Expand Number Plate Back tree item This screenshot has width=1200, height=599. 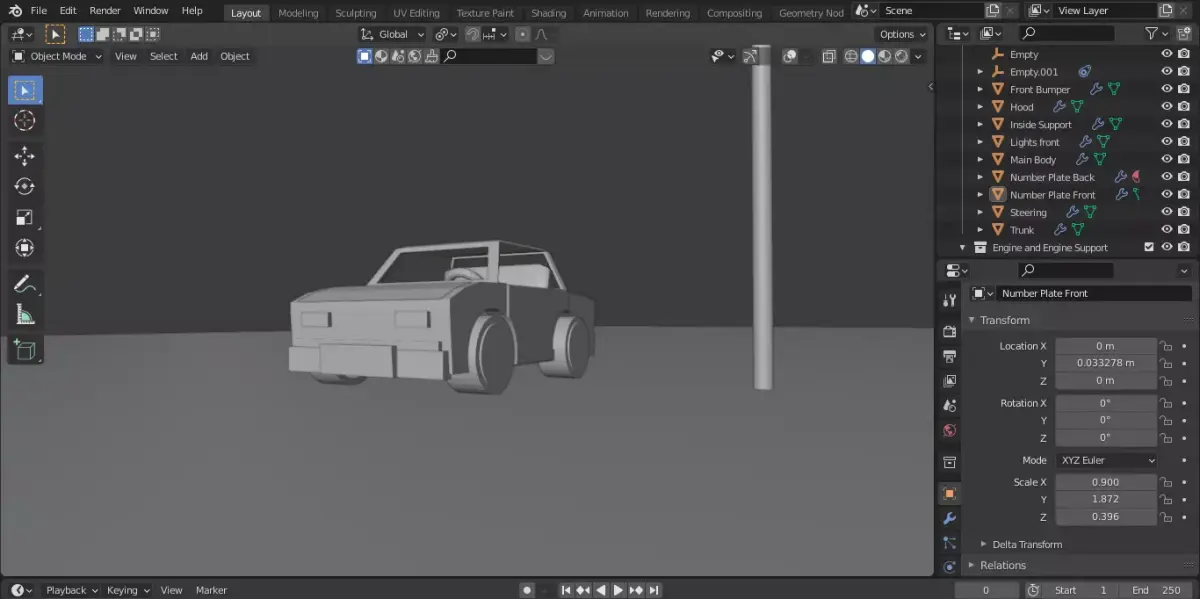[x=980, y=177]
